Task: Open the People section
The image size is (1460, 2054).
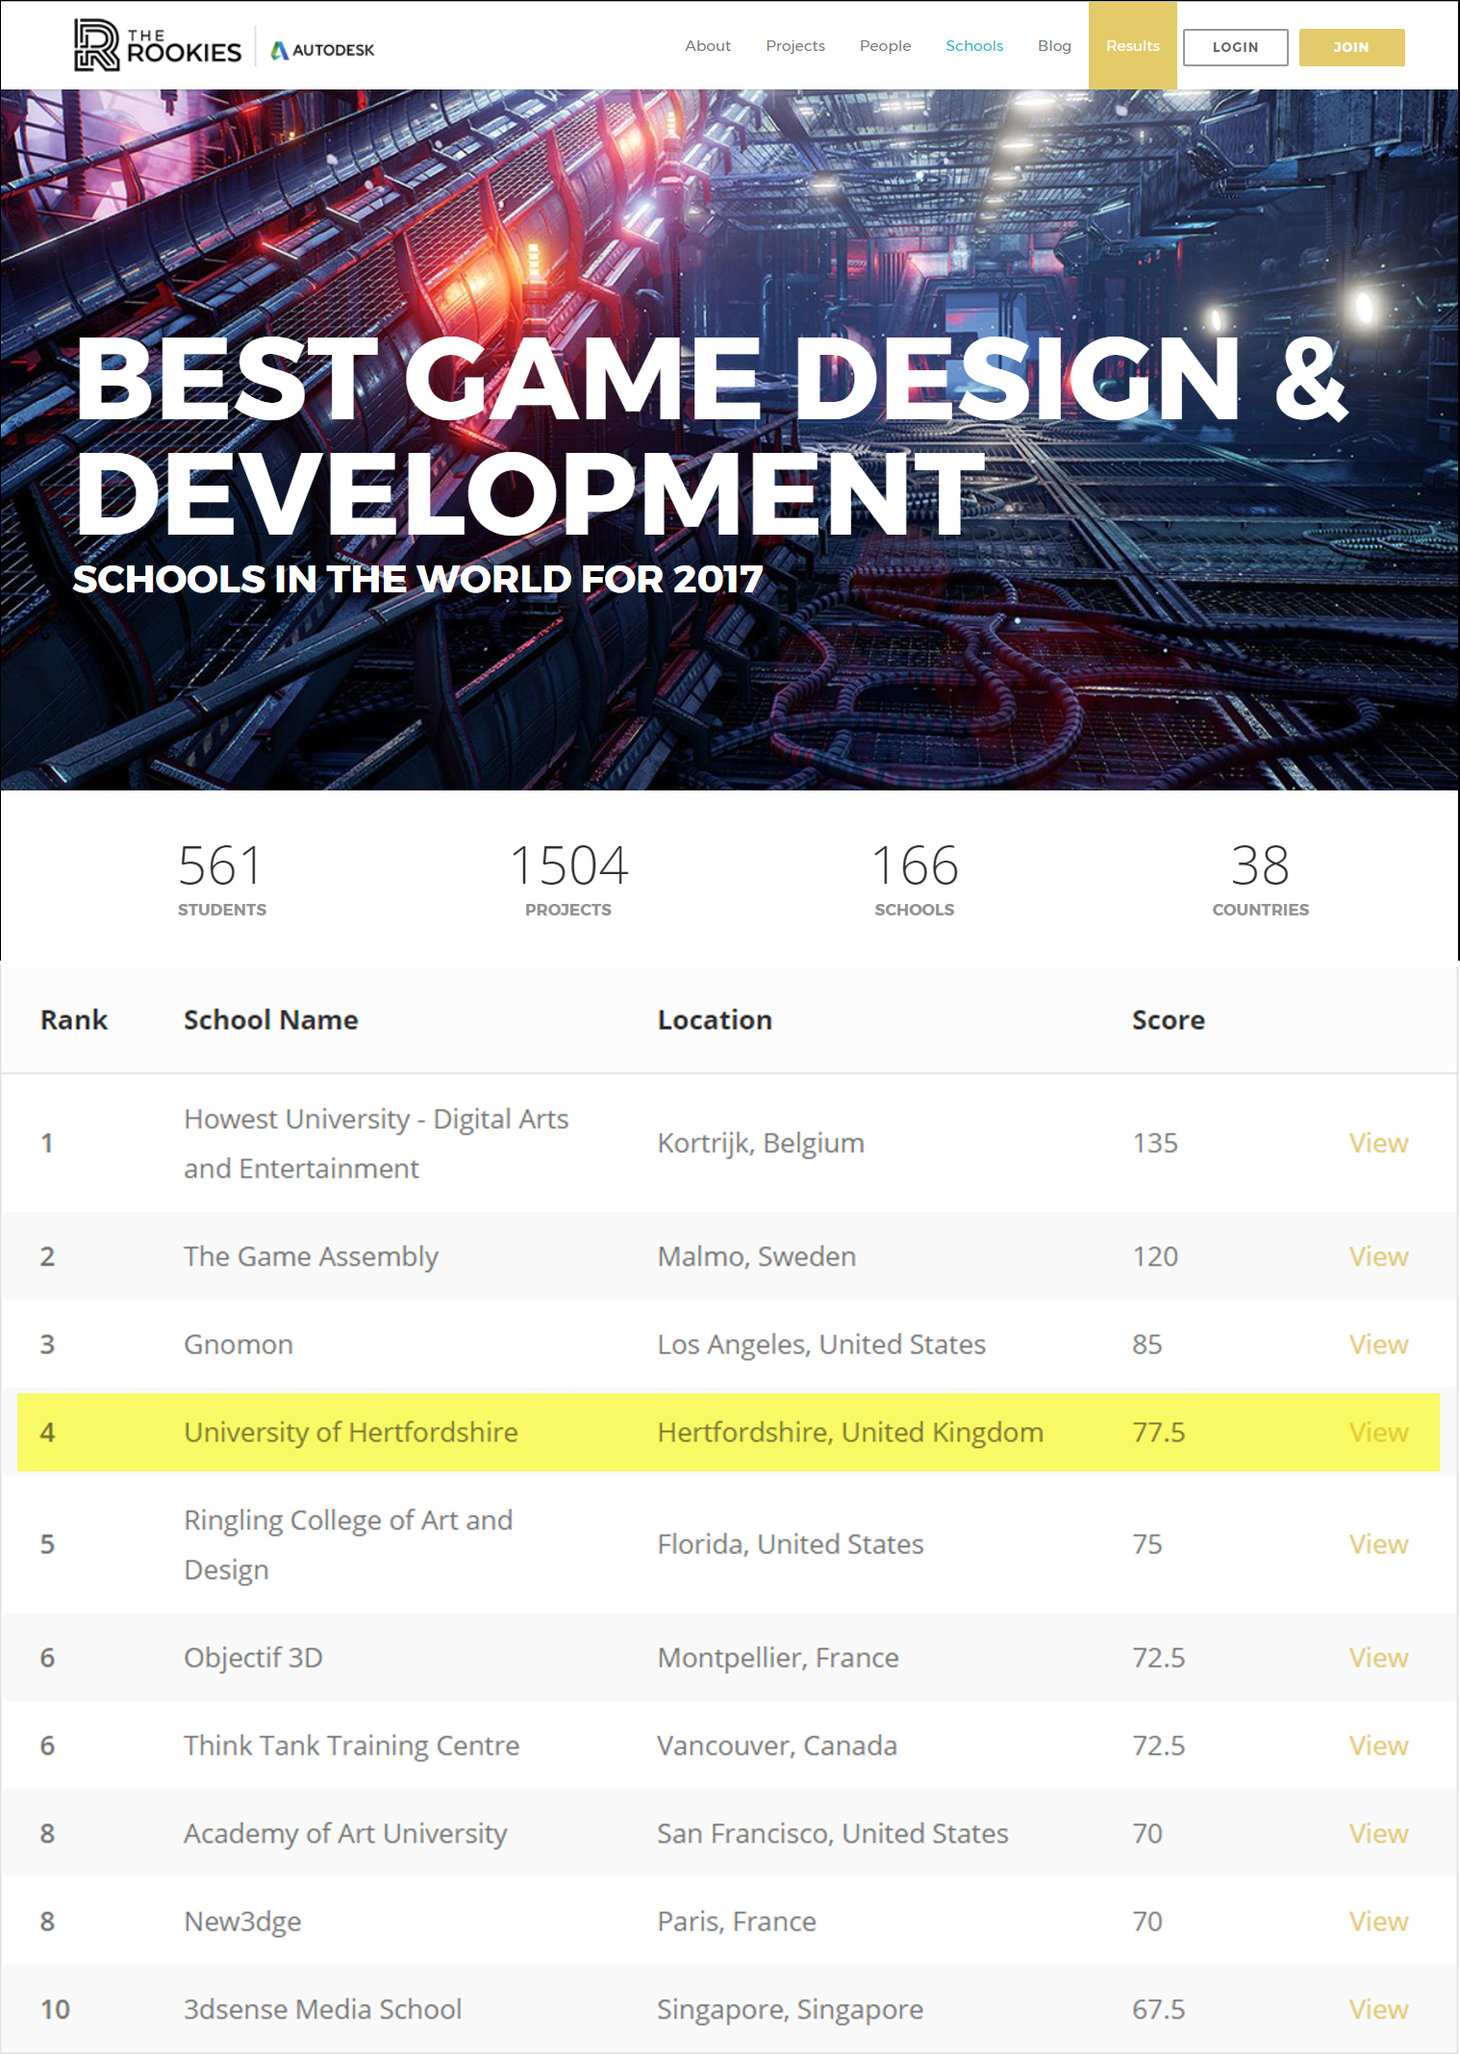Action: (885, 46)
